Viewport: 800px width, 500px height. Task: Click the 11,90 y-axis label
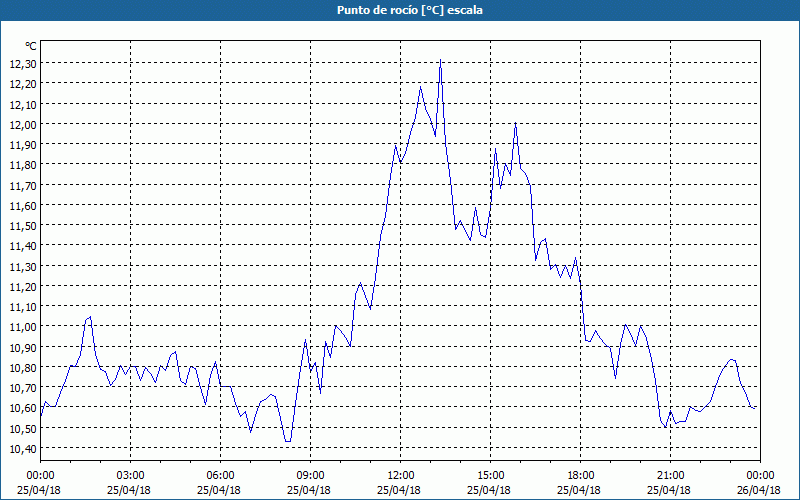click(23, 144)
